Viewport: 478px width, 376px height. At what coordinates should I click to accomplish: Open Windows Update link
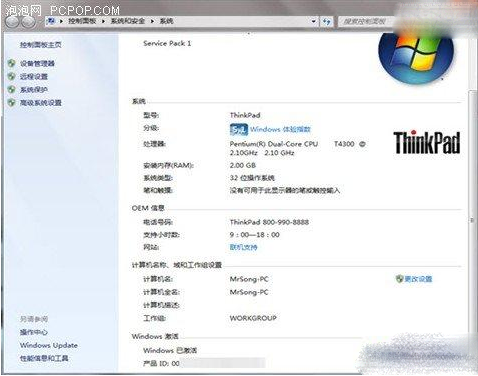[49, 345]
